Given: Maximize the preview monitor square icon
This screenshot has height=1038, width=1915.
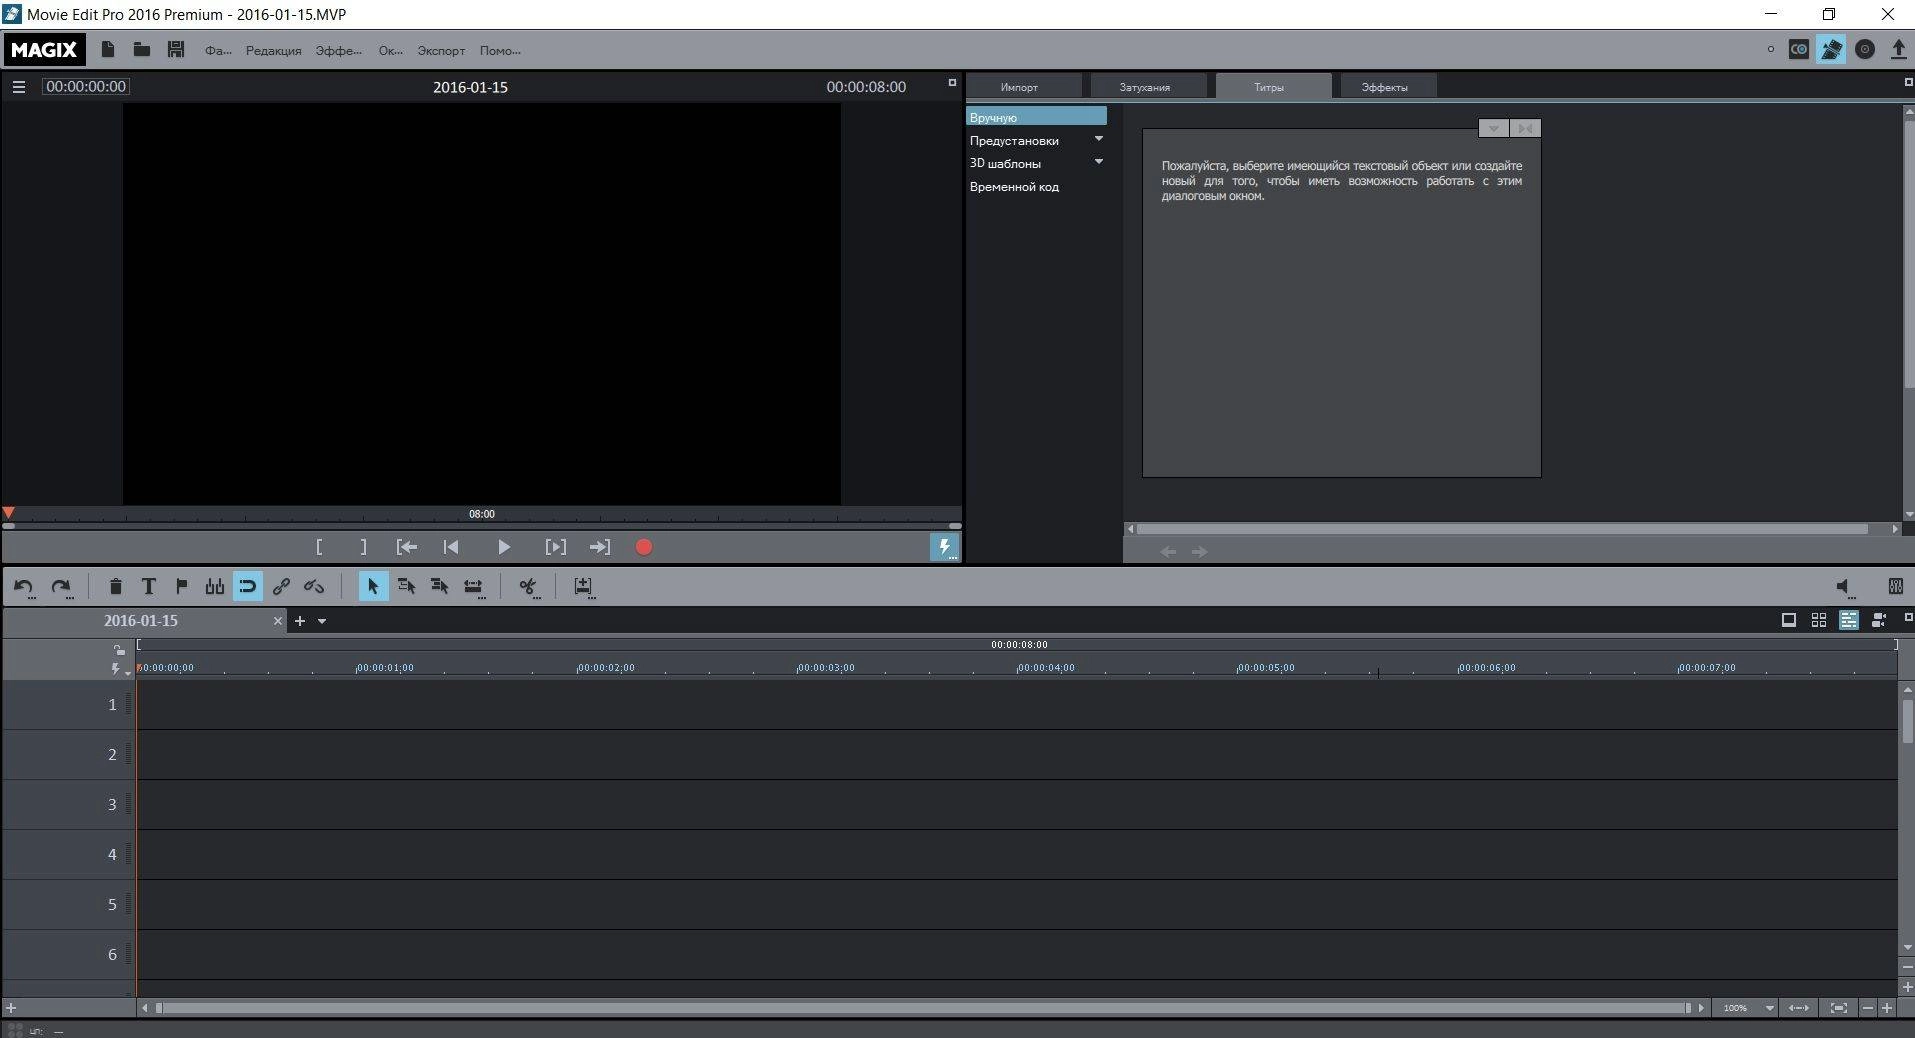Looking at the screenshot, I should 952,83.
